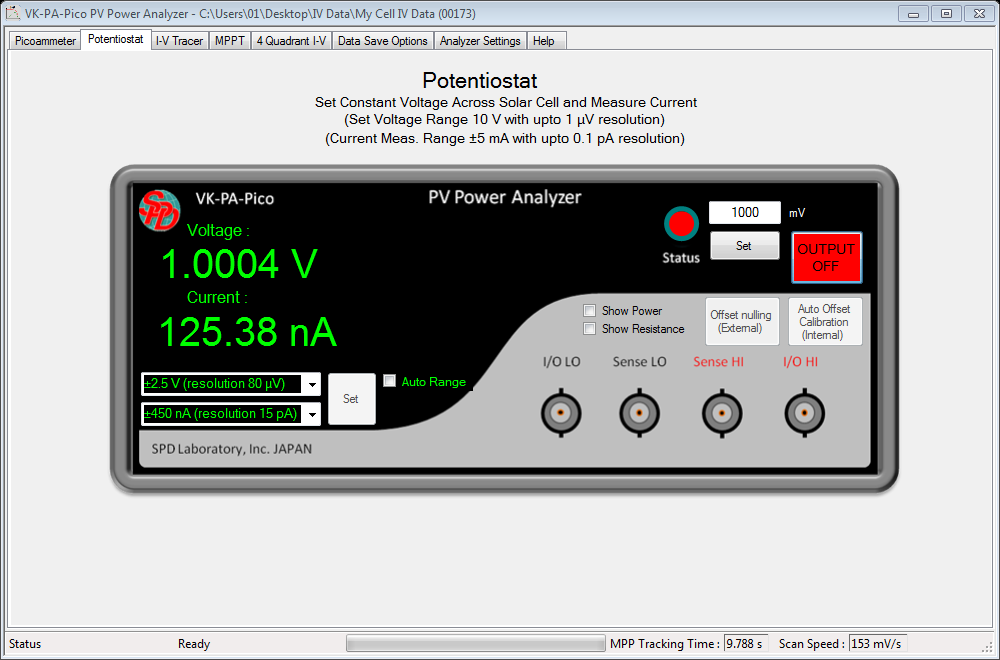Image resolution: width=1000 pixels, height=660 pixels.
Task: Click the VK-PA-Pico model label
Action: click(235, 198)
